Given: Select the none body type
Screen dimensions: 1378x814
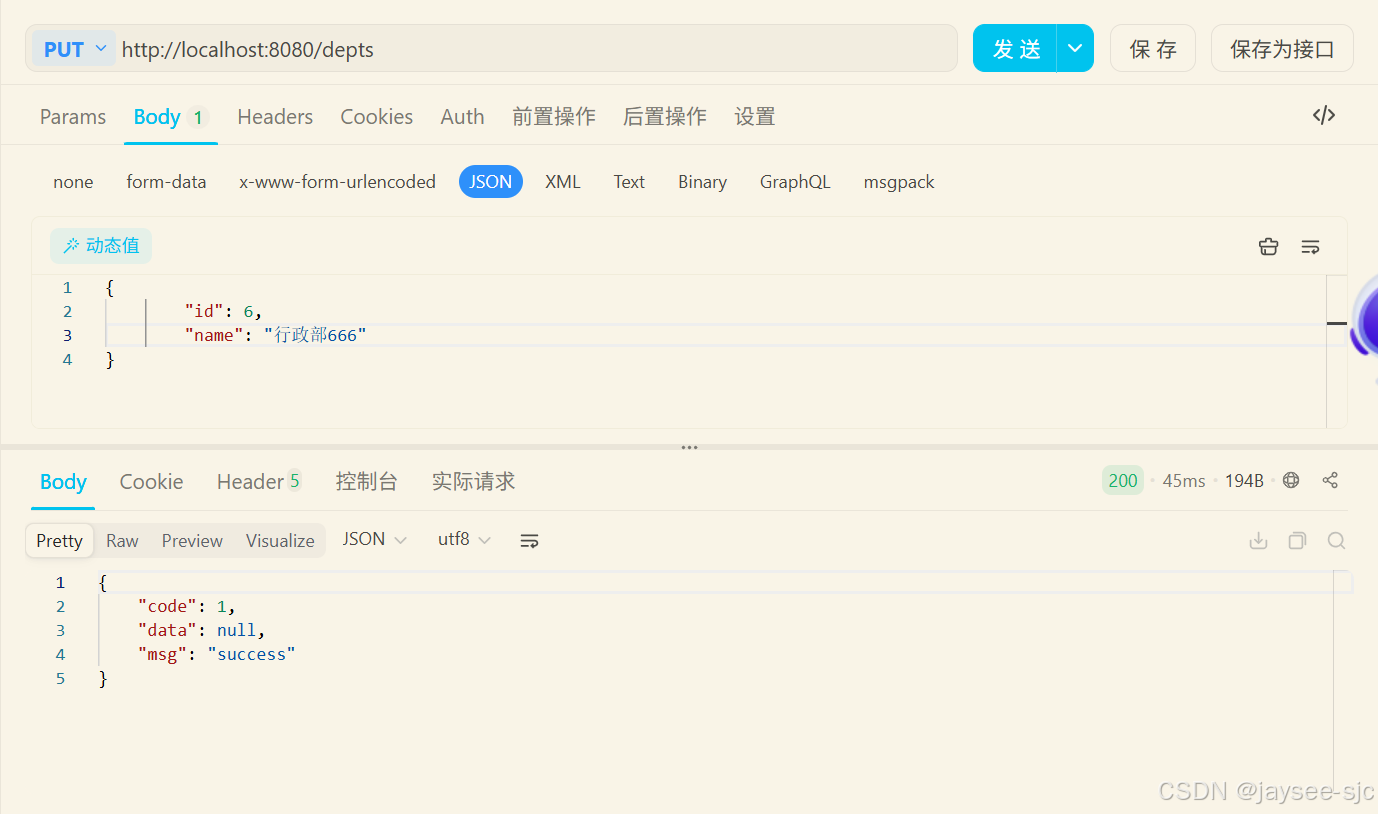Looking at the screenshot, I should tap(73, 182).
